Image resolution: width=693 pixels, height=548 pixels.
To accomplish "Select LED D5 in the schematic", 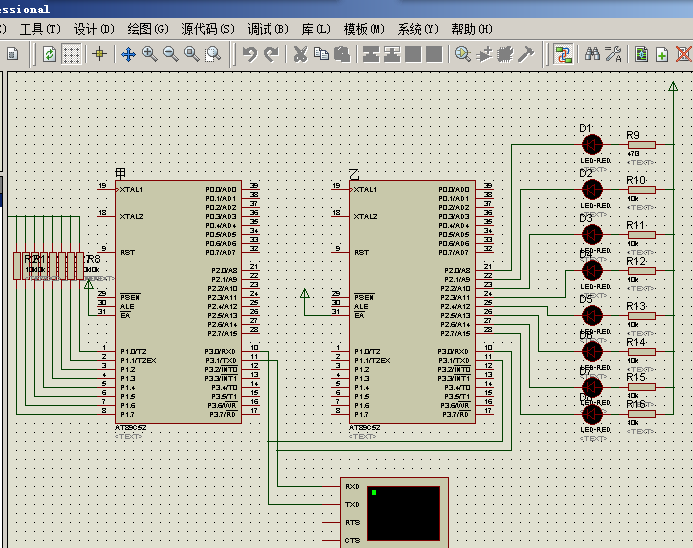I will coord(592,316).
